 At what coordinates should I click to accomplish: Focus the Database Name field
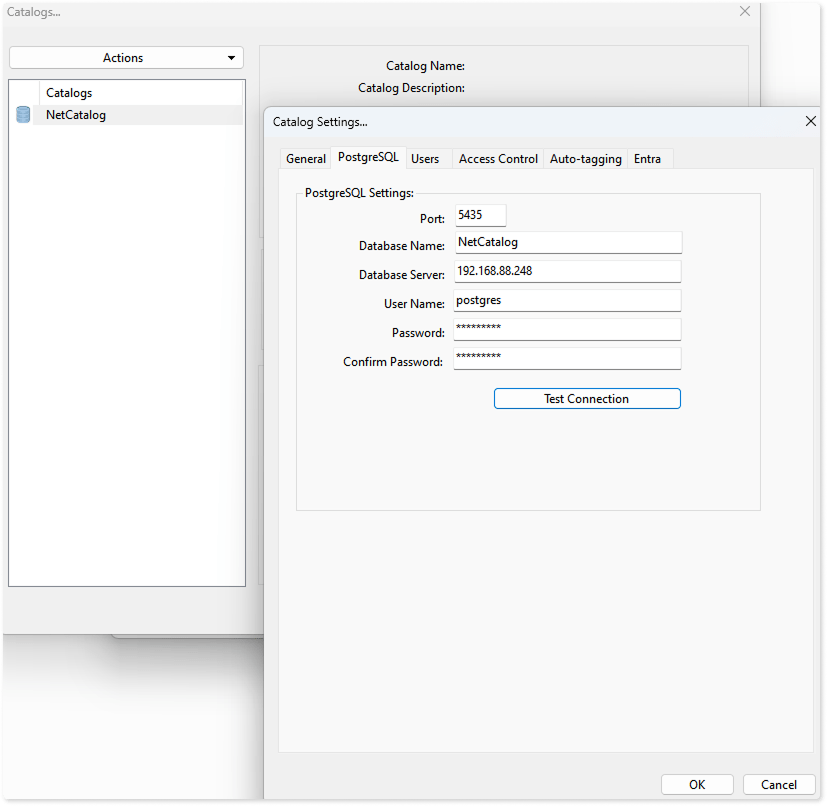pos(568,243)
